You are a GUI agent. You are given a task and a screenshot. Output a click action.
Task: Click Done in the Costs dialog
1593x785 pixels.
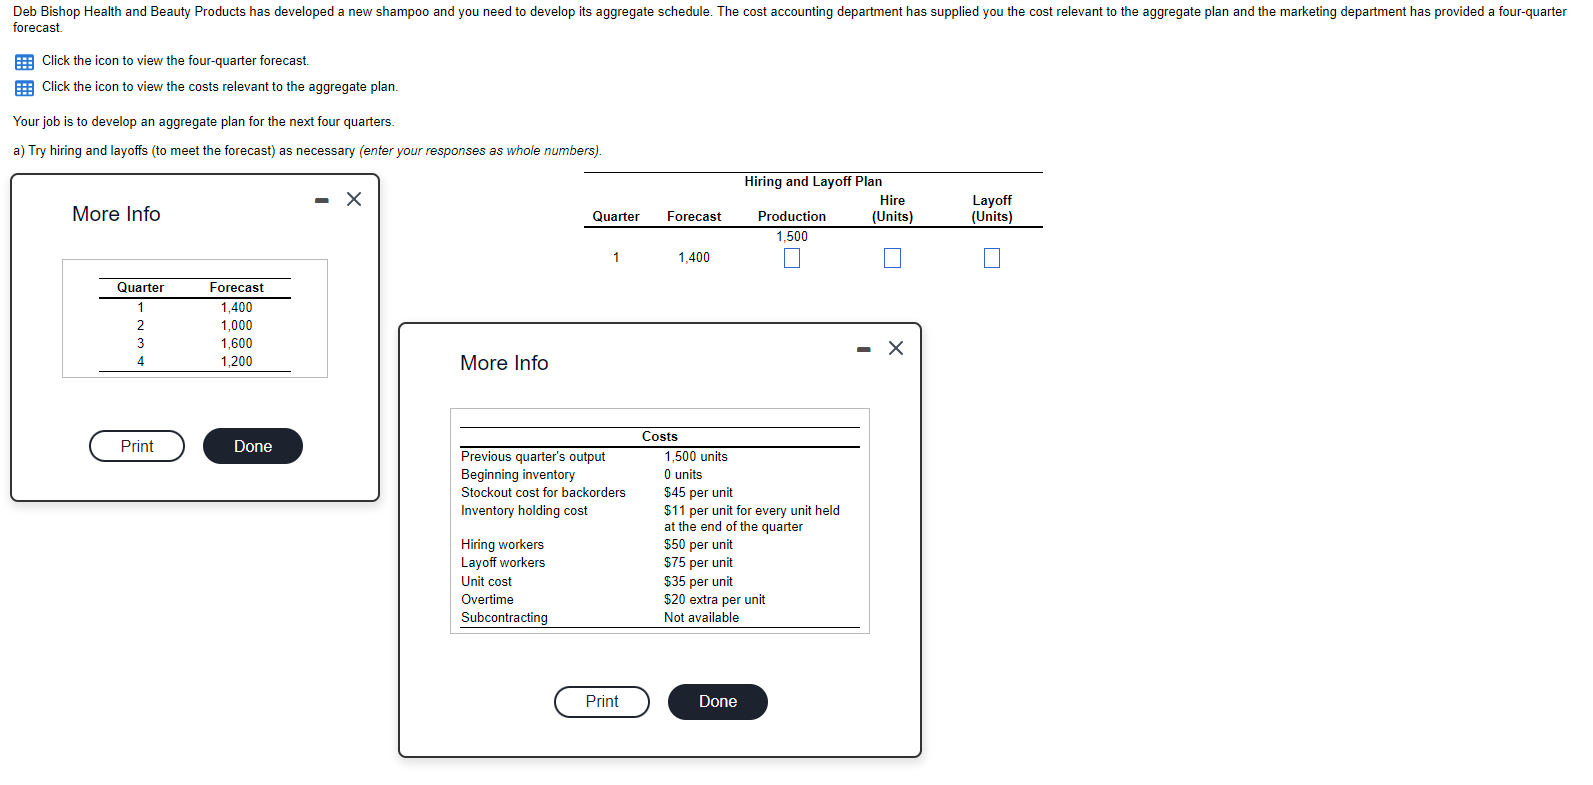coord(718,702)
